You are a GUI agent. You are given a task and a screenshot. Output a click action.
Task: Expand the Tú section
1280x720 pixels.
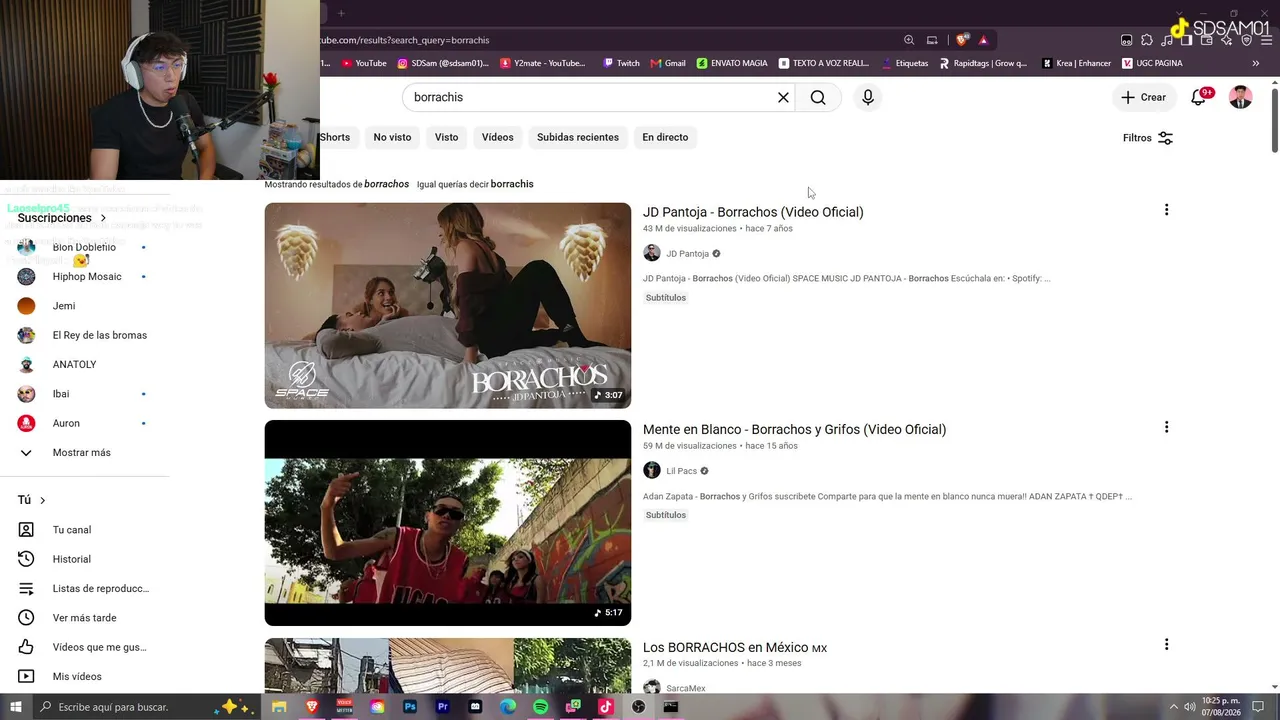(32, 500)
